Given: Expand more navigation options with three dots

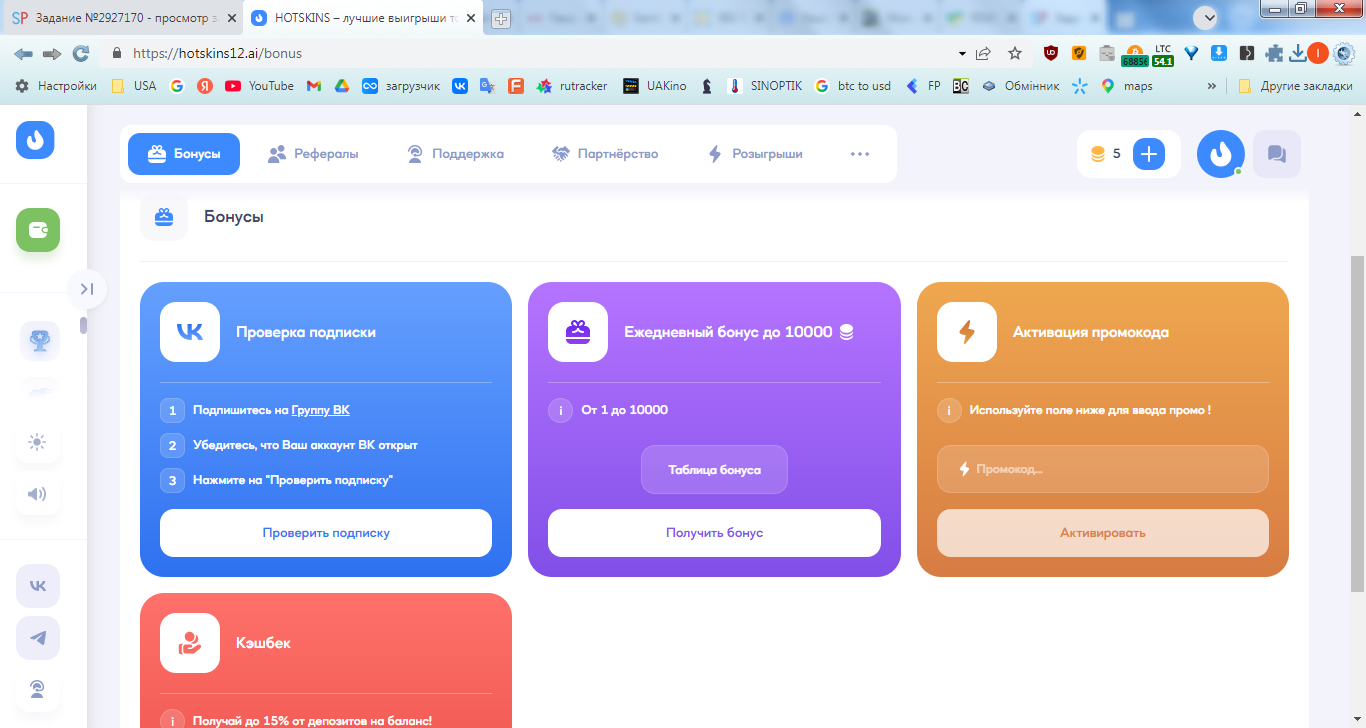Looking at the screenshot, I should 860,154.
